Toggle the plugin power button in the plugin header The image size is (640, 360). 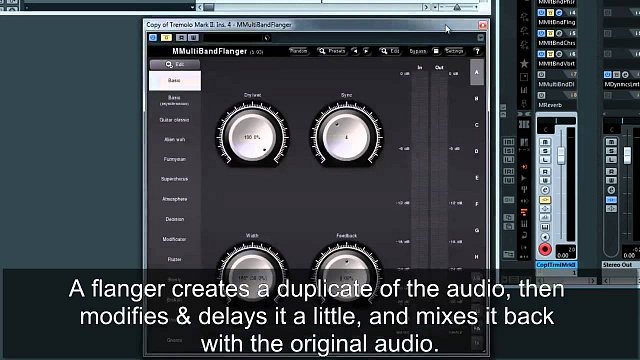[x=153, y=38]
